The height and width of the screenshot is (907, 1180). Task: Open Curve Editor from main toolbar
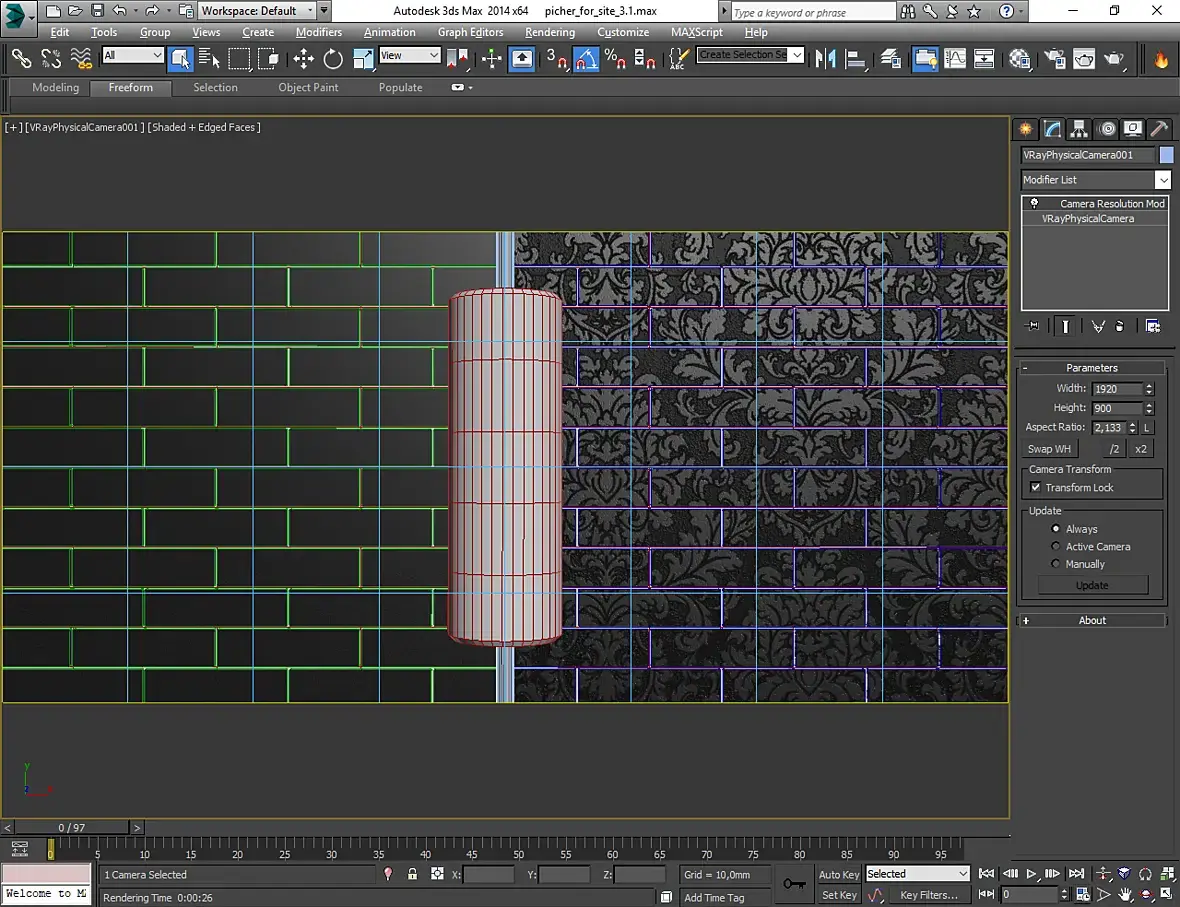(x=955, y=60)
